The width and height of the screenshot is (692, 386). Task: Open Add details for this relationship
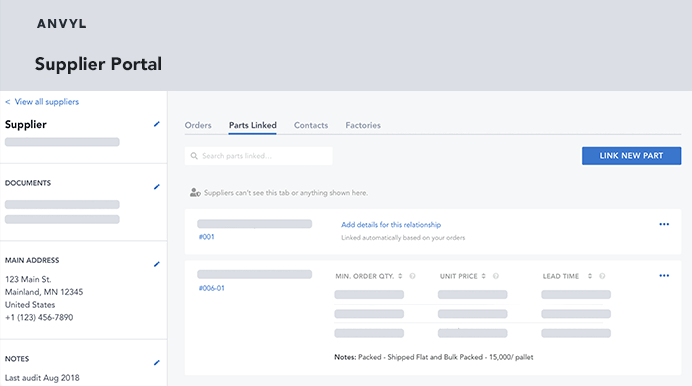(391, 225)
